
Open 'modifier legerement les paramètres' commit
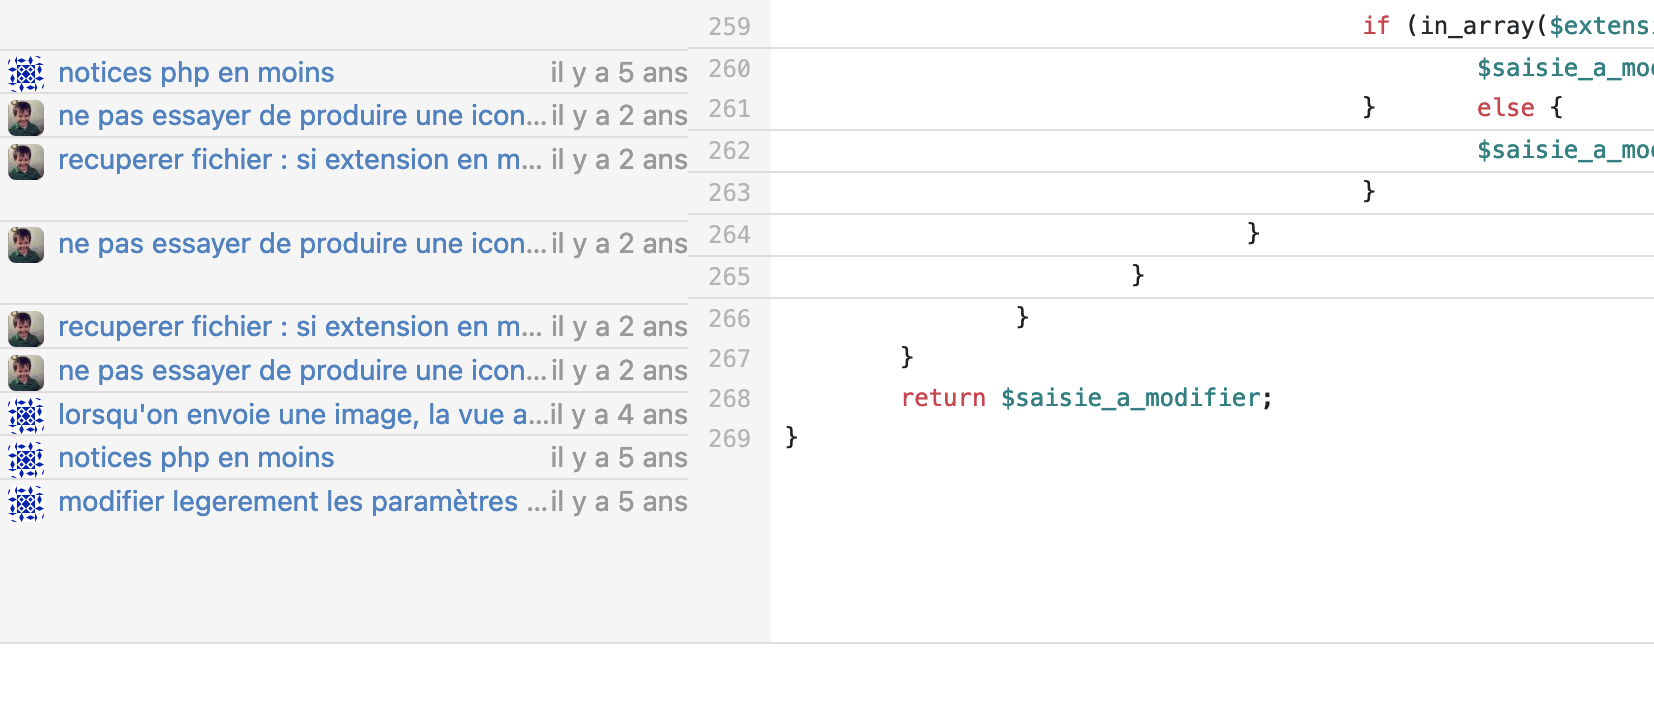pos(303,502)
